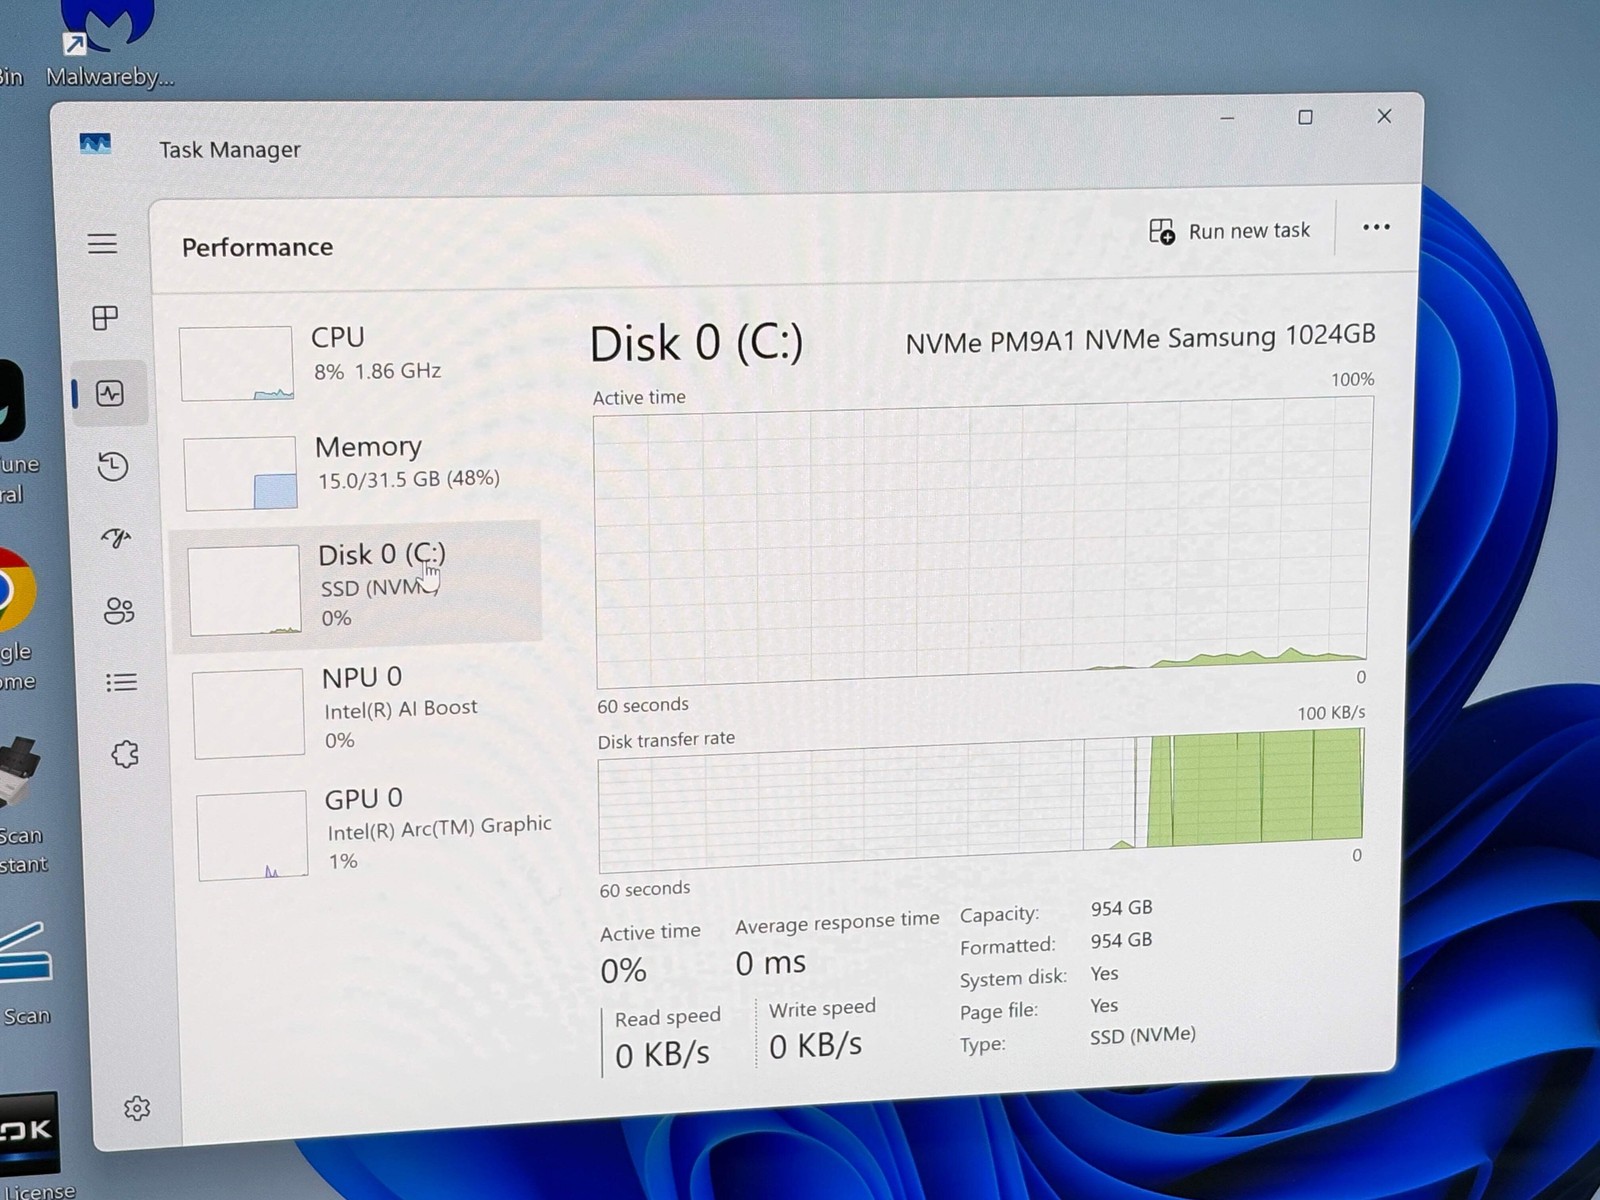This screenshot has height=1200, width=1600.
Task: Open the Services page puzzle icon
Action: (x=125, y=754)
